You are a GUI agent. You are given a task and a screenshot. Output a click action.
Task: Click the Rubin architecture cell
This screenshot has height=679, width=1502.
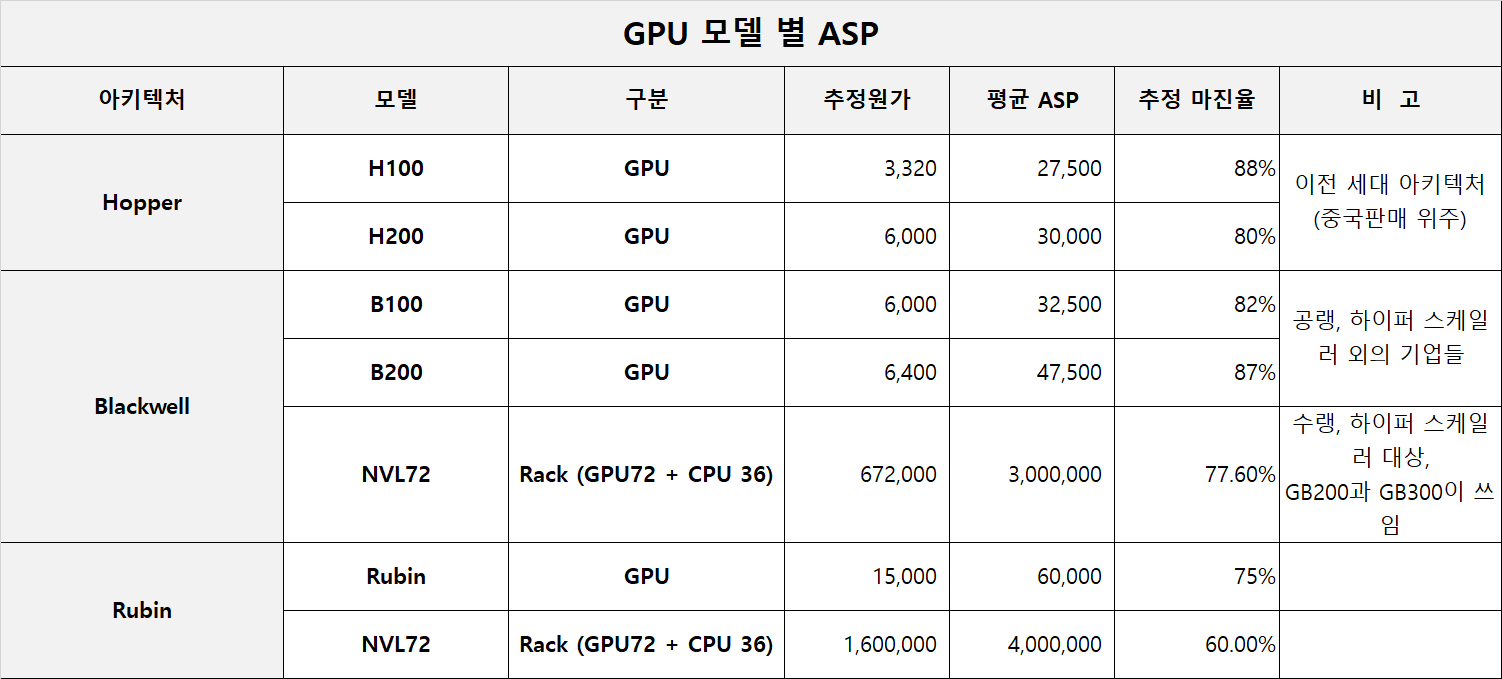coord(142,611)
